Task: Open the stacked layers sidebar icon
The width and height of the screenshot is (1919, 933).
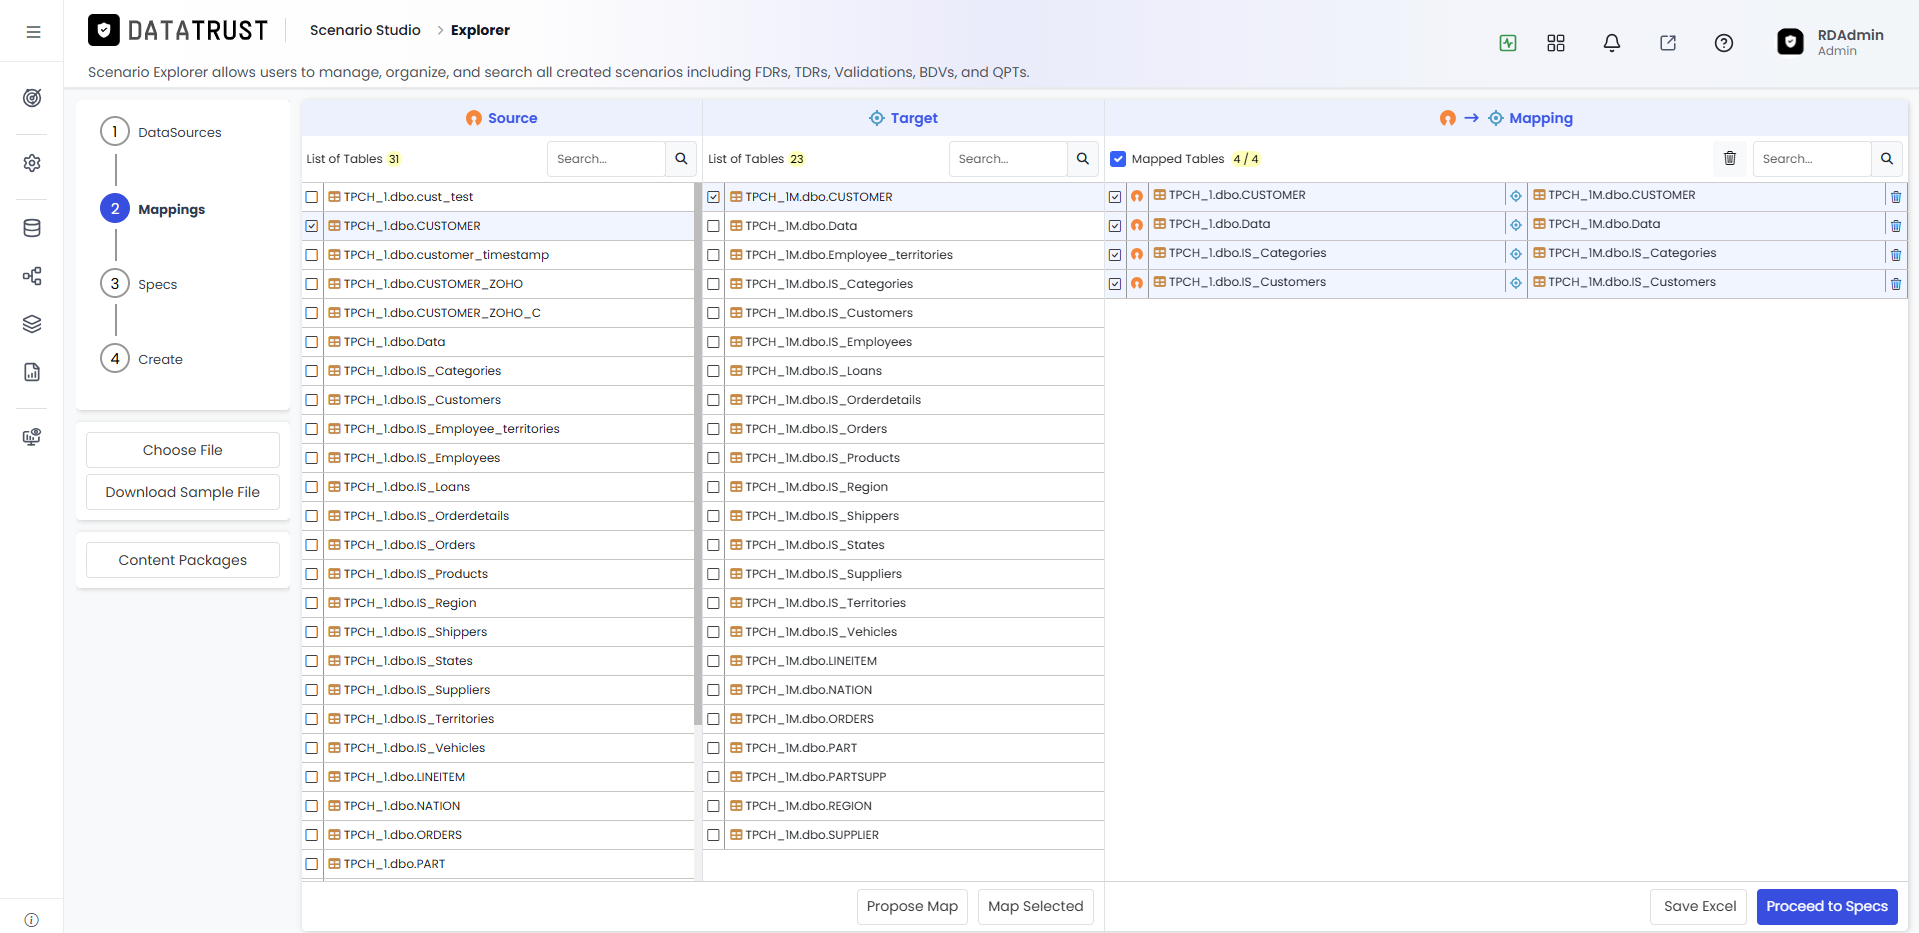Action: click(x=32, y=324)
